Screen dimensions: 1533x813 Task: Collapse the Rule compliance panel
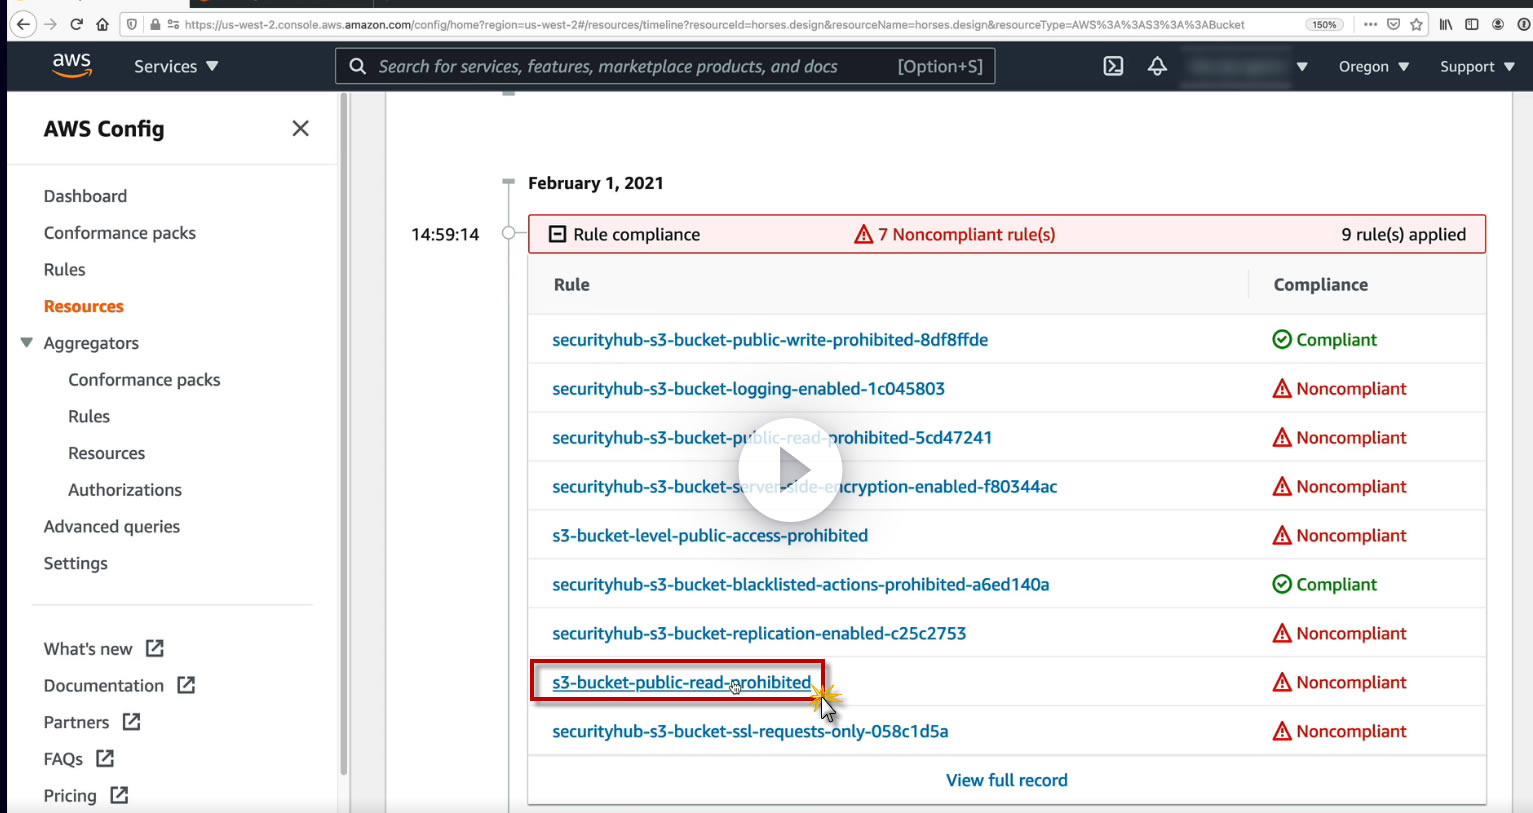[558, 234]
